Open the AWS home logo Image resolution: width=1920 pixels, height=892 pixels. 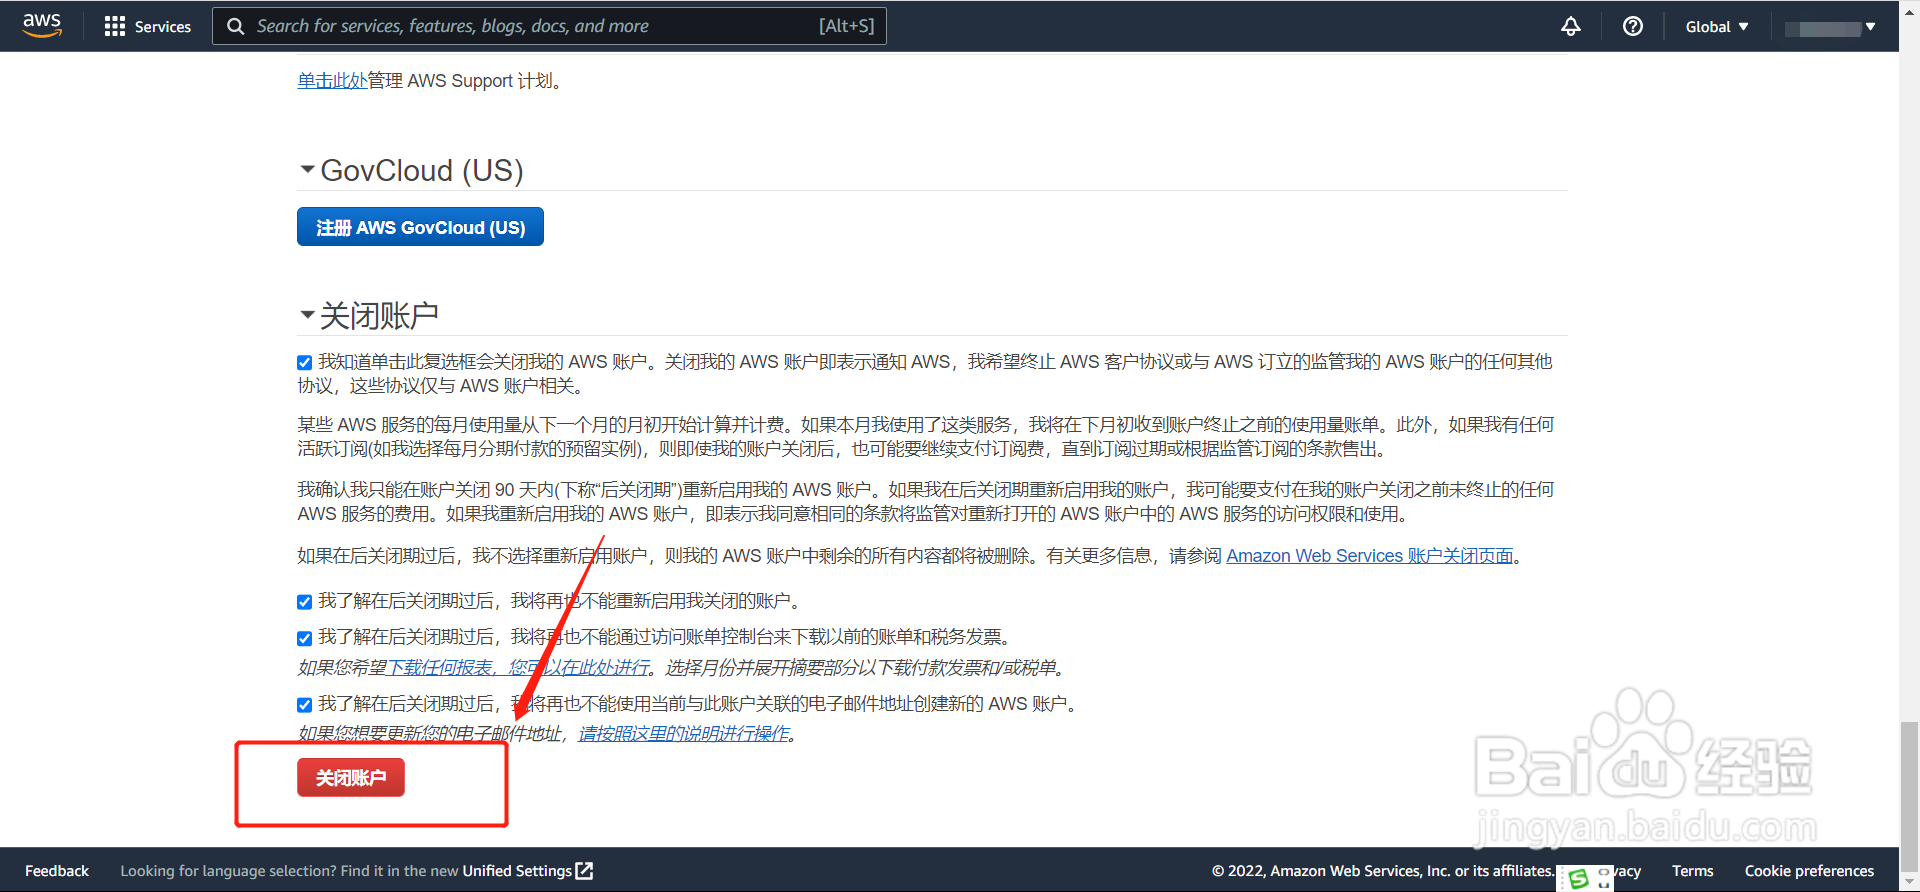tap(42, 25)
